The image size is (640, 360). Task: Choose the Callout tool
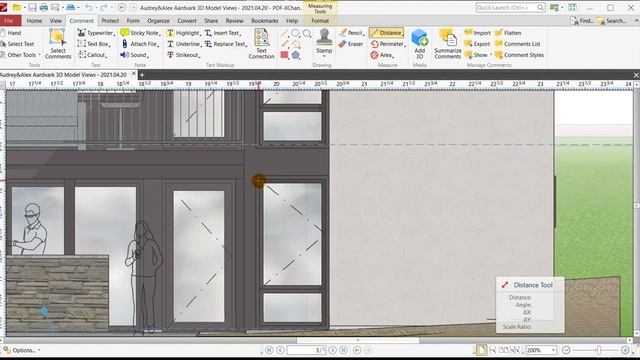coord(93,55)
